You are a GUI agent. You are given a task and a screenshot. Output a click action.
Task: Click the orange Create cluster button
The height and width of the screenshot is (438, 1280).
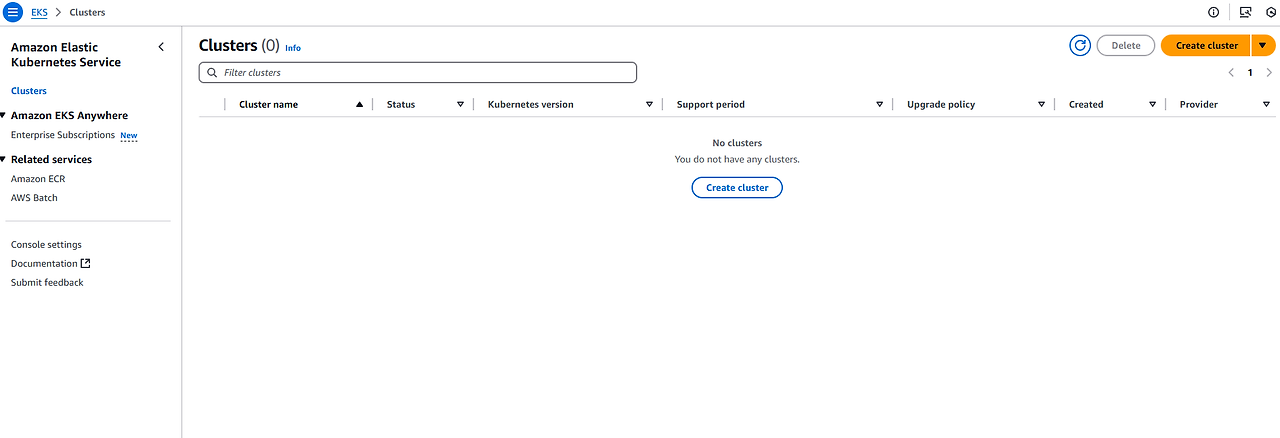[x=1206, y=45]
